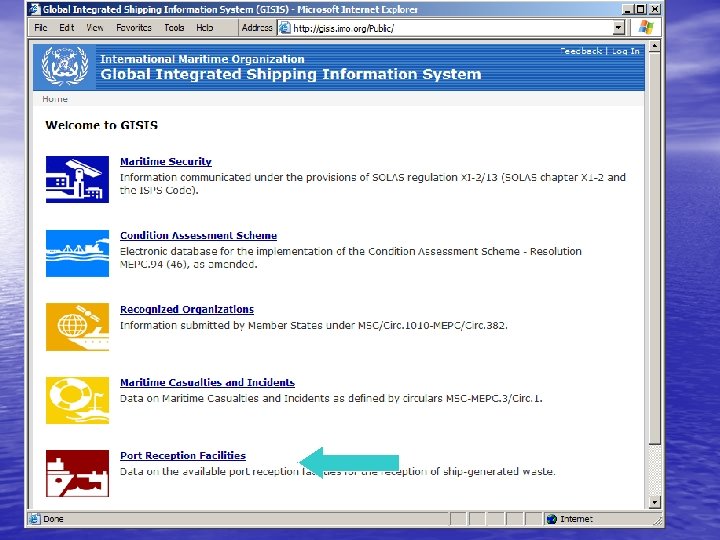Screen dimensions: 720x540
Task: Open the Maritime Security module icon
Action: [x=77, y=179]
